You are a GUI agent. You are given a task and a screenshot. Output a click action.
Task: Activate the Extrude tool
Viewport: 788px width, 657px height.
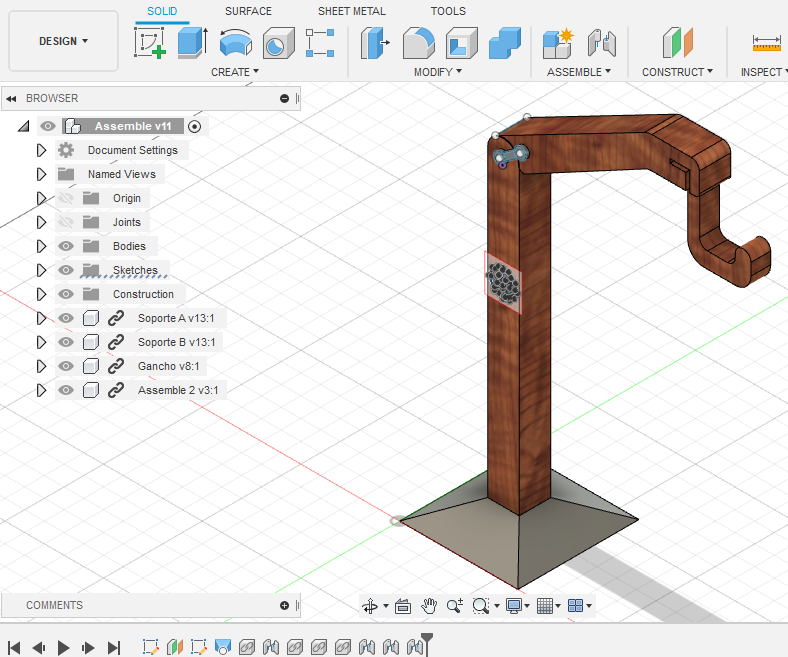click(191, 43)
